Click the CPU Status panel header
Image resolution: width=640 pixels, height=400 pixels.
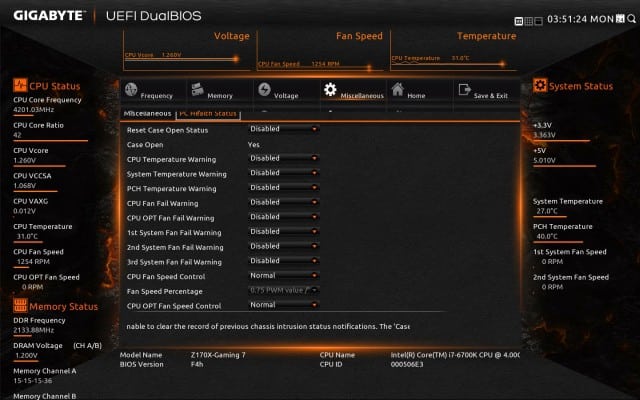click(x=52, y=86)
